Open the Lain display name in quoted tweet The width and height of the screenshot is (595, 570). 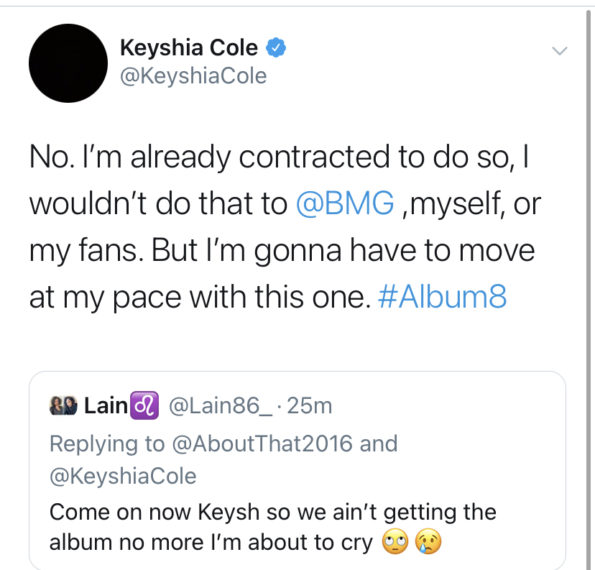click(x=106, y=406)
